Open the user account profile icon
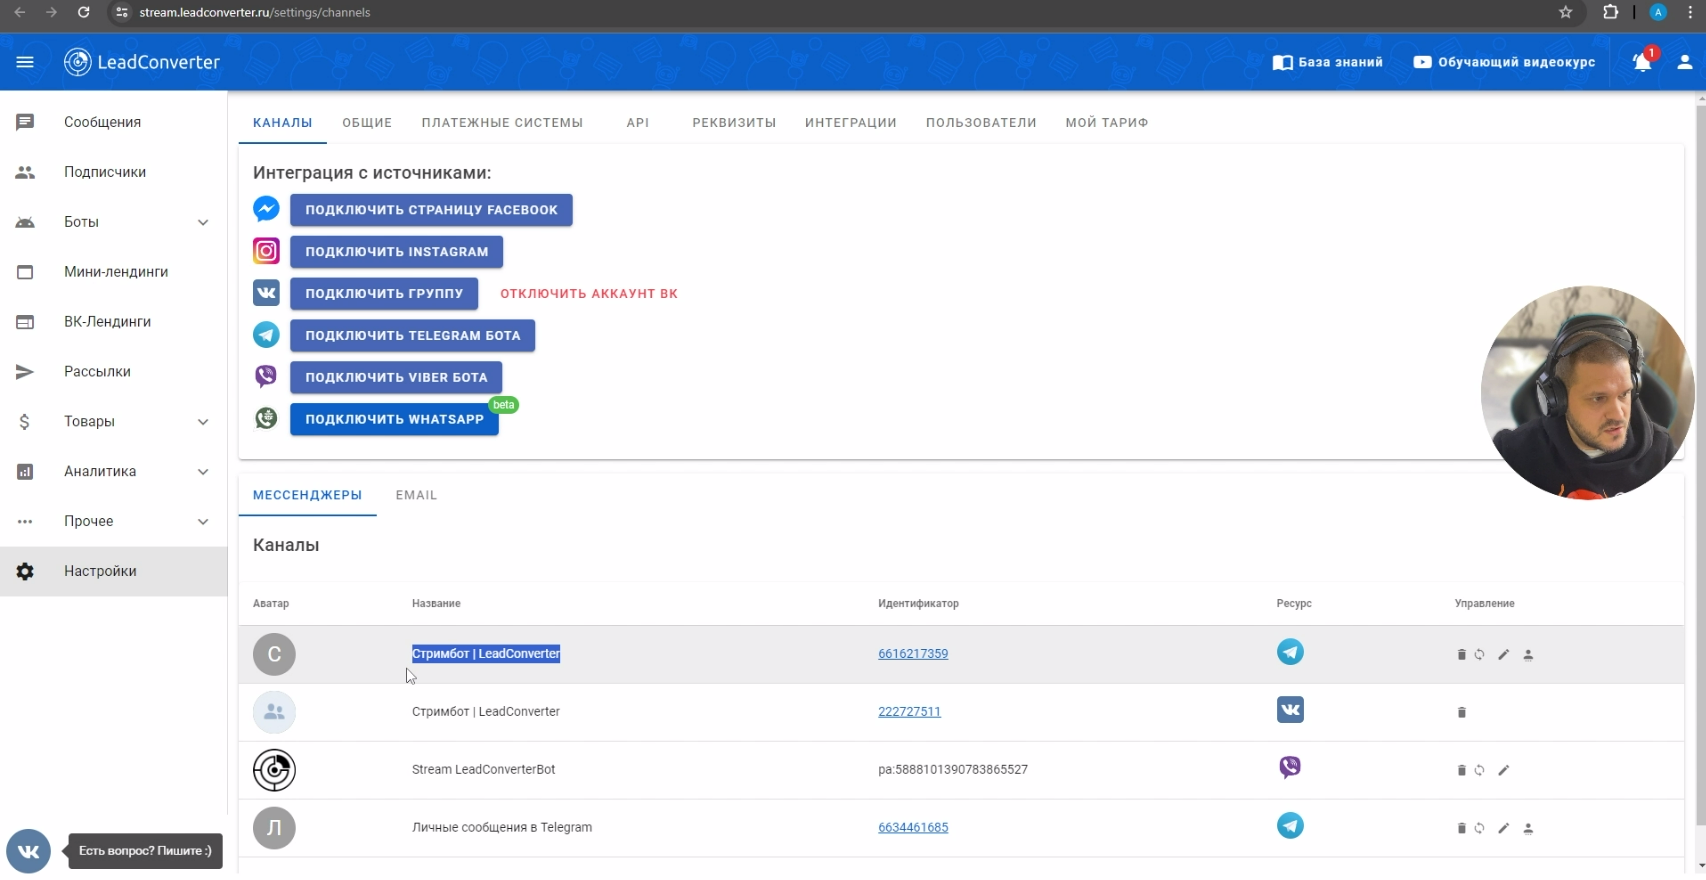Screen dimensions: 1706x880 (x=1685, y=62)
